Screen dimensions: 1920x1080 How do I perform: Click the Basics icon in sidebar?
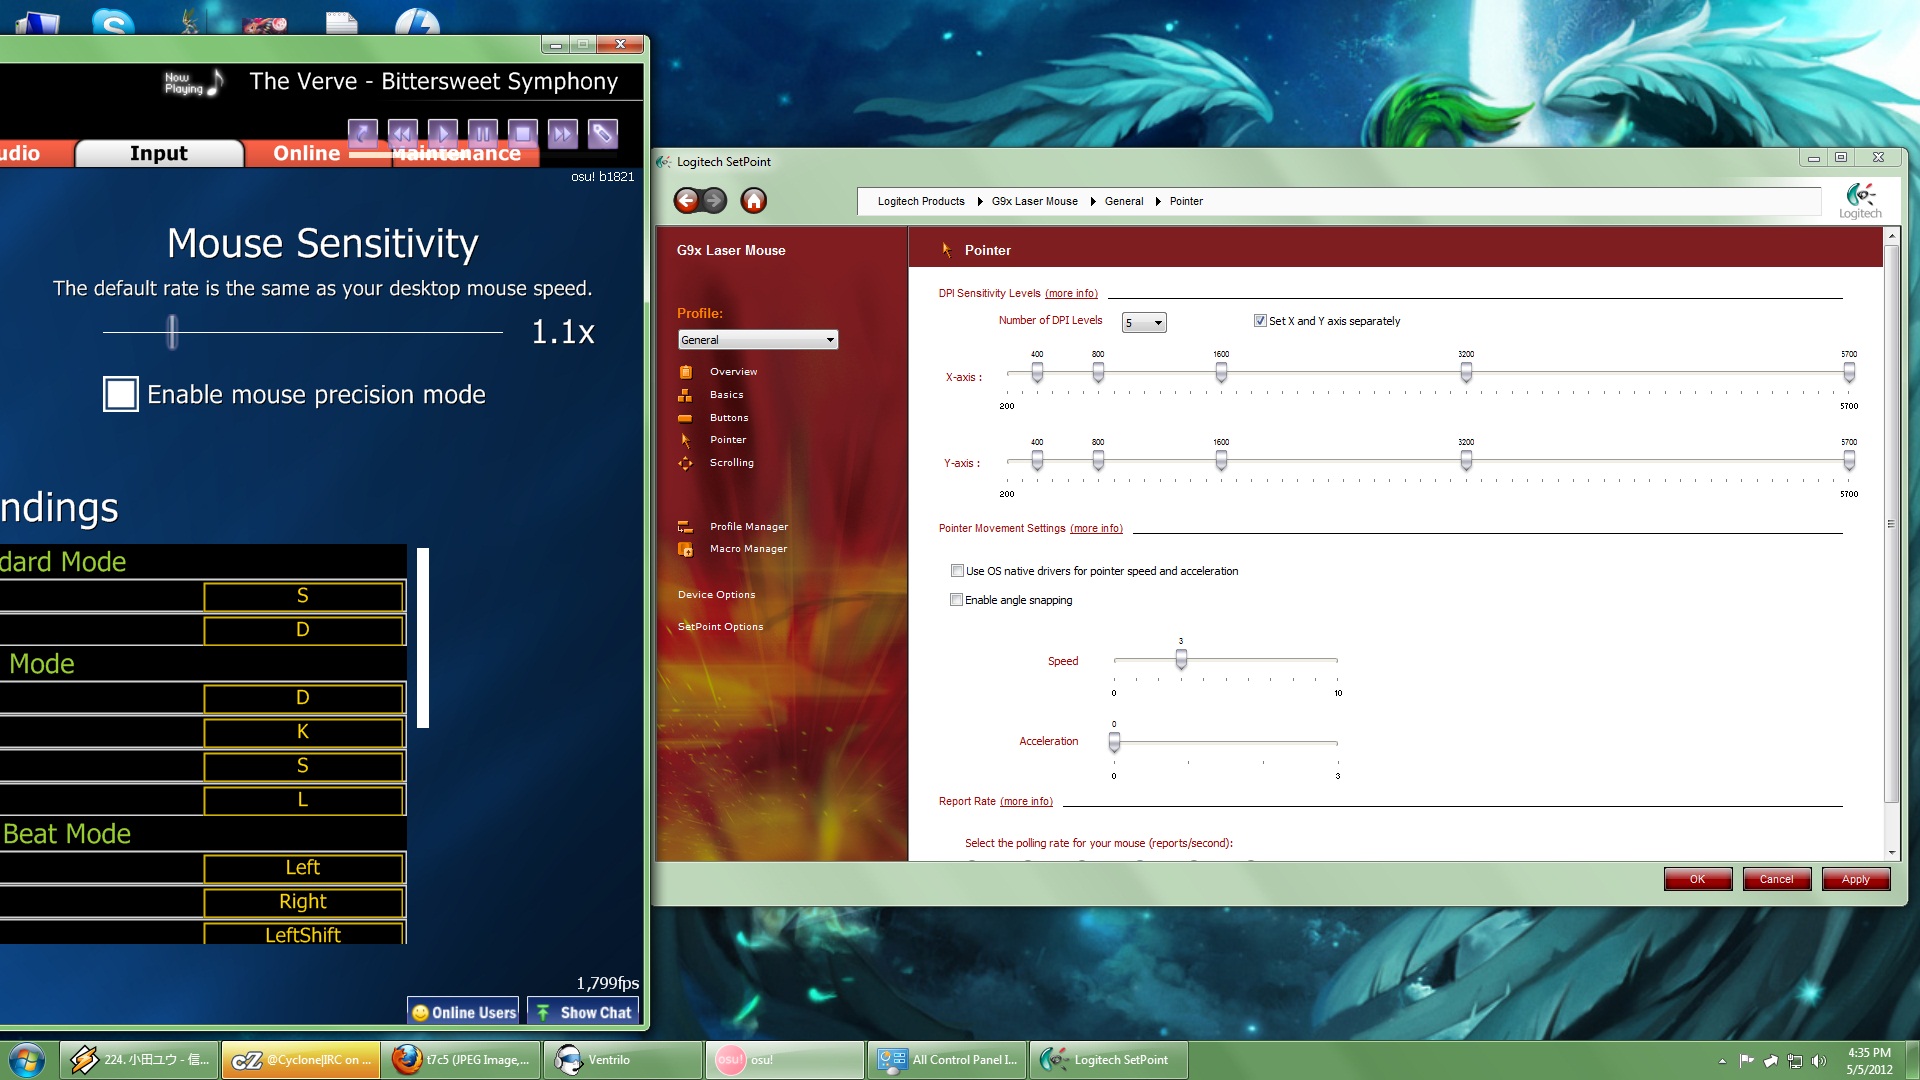coord(685,395)
